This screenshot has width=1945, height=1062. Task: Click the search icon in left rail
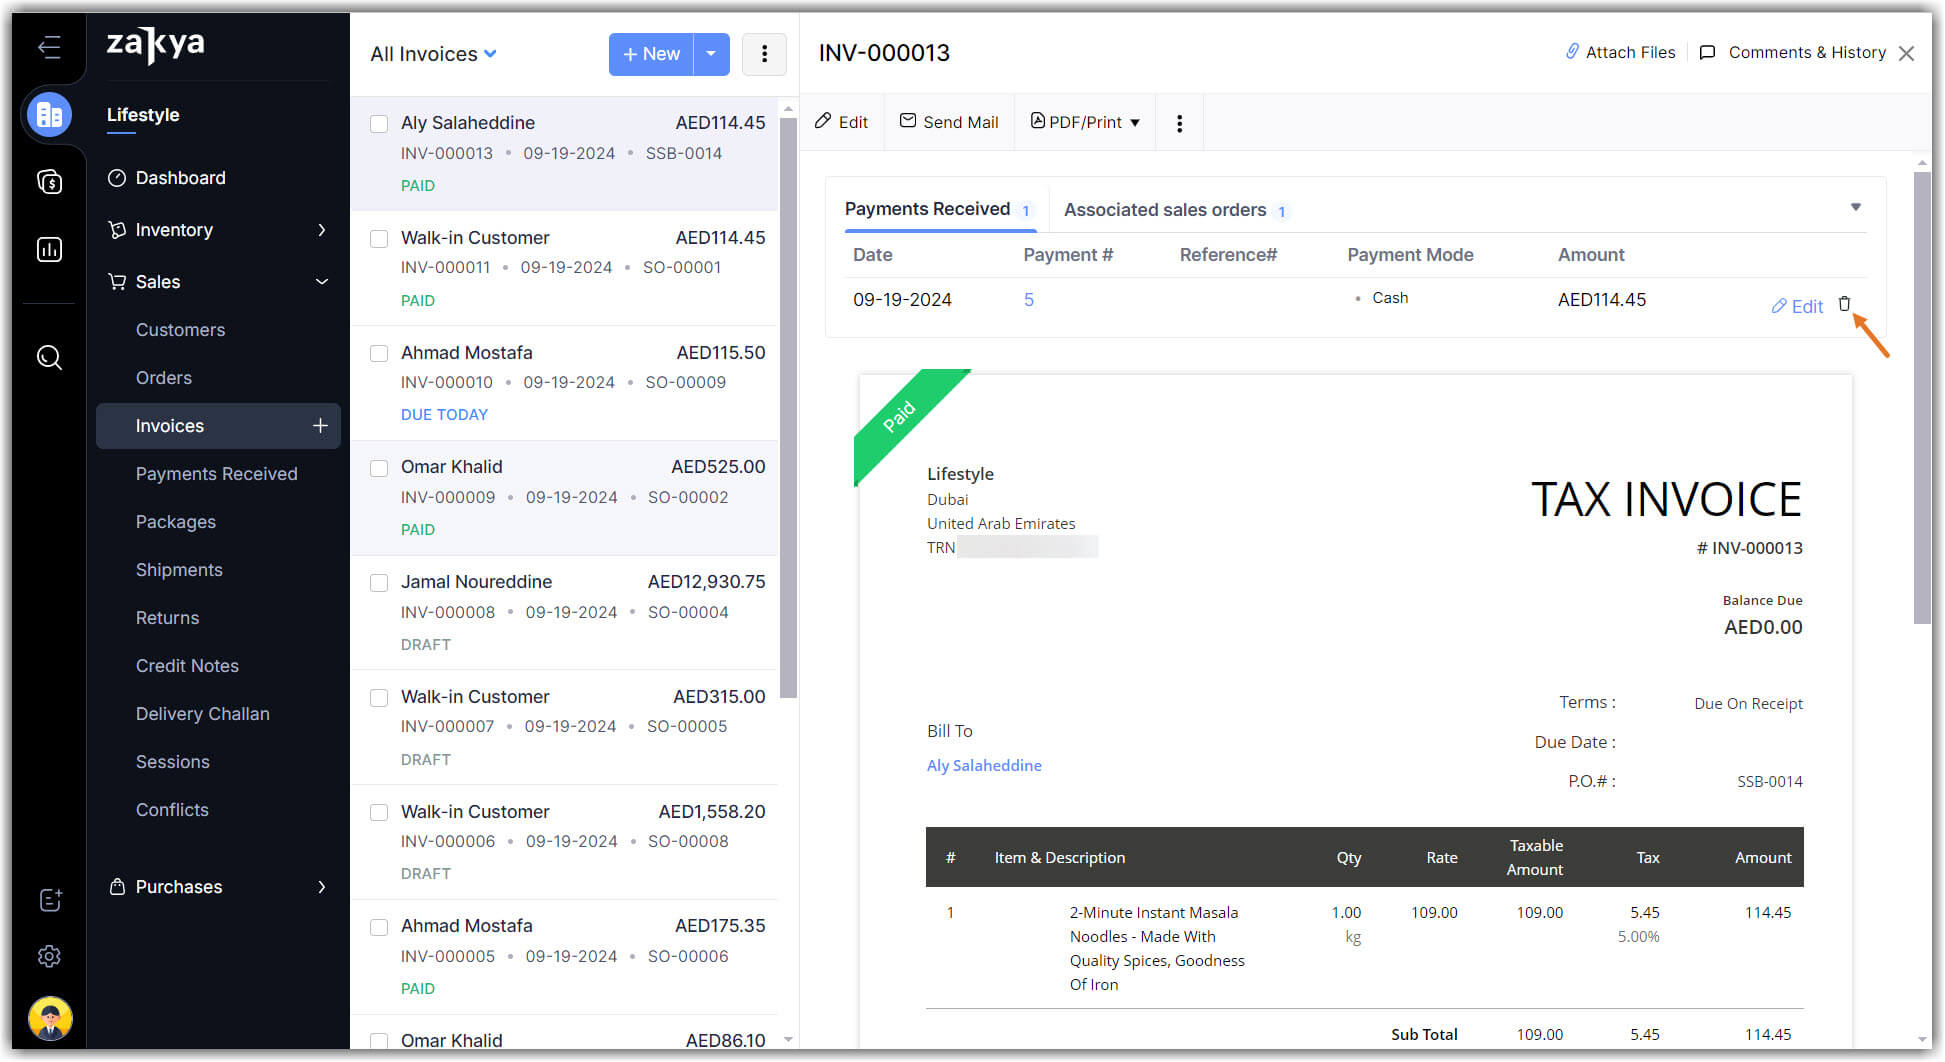point(49,357)
